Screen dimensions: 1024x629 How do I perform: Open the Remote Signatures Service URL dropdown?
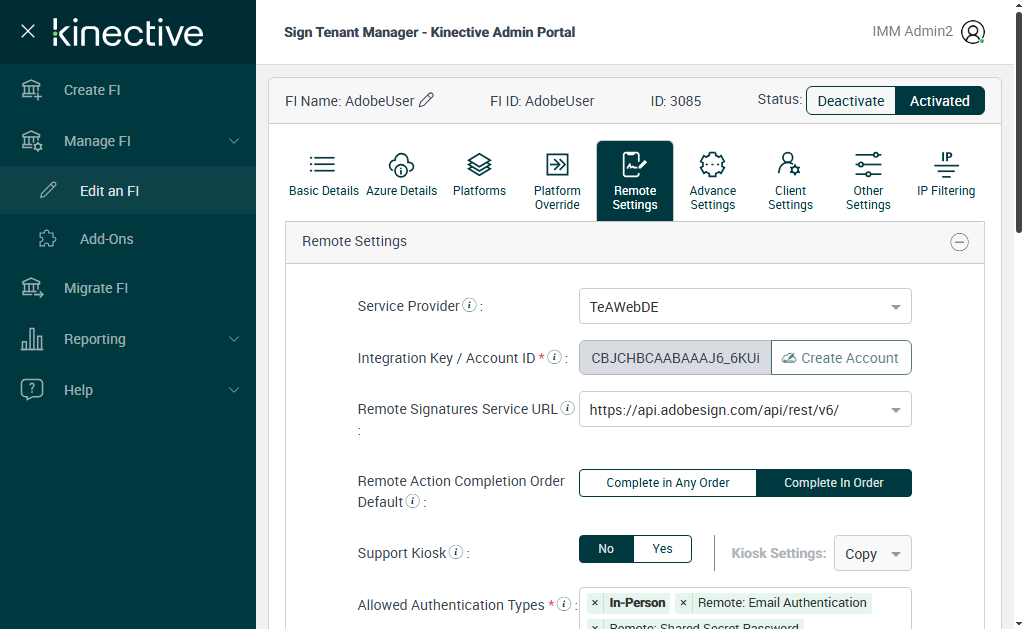pos(745,410)
